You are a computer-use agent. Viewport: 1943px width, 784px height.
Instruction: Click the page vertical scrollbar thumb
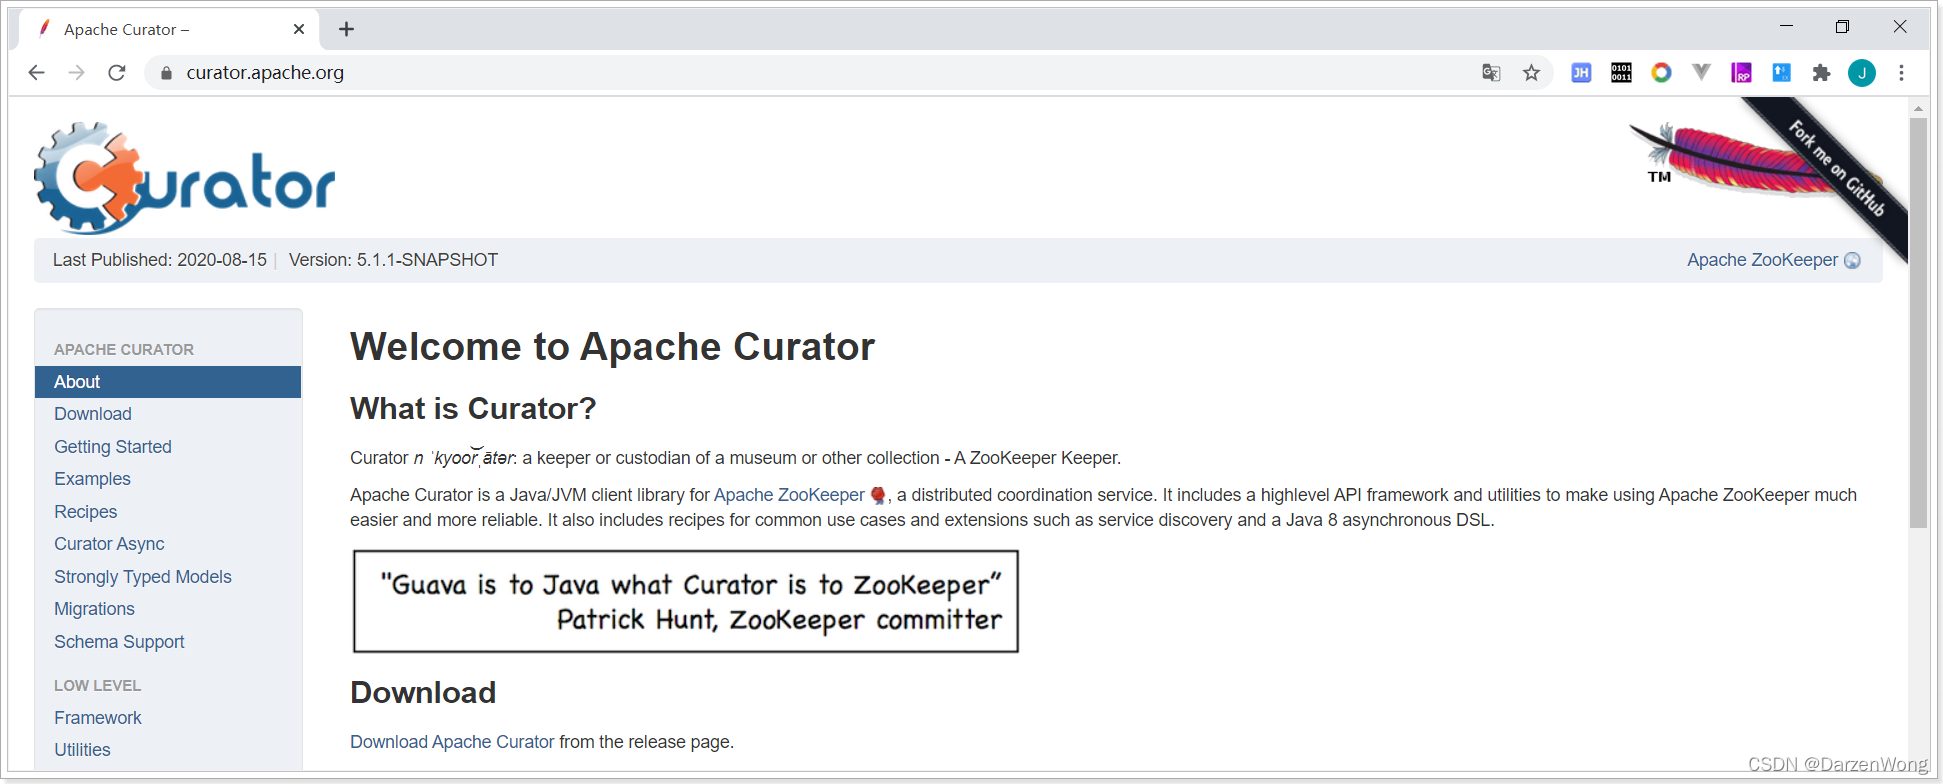coord(1918,322)
